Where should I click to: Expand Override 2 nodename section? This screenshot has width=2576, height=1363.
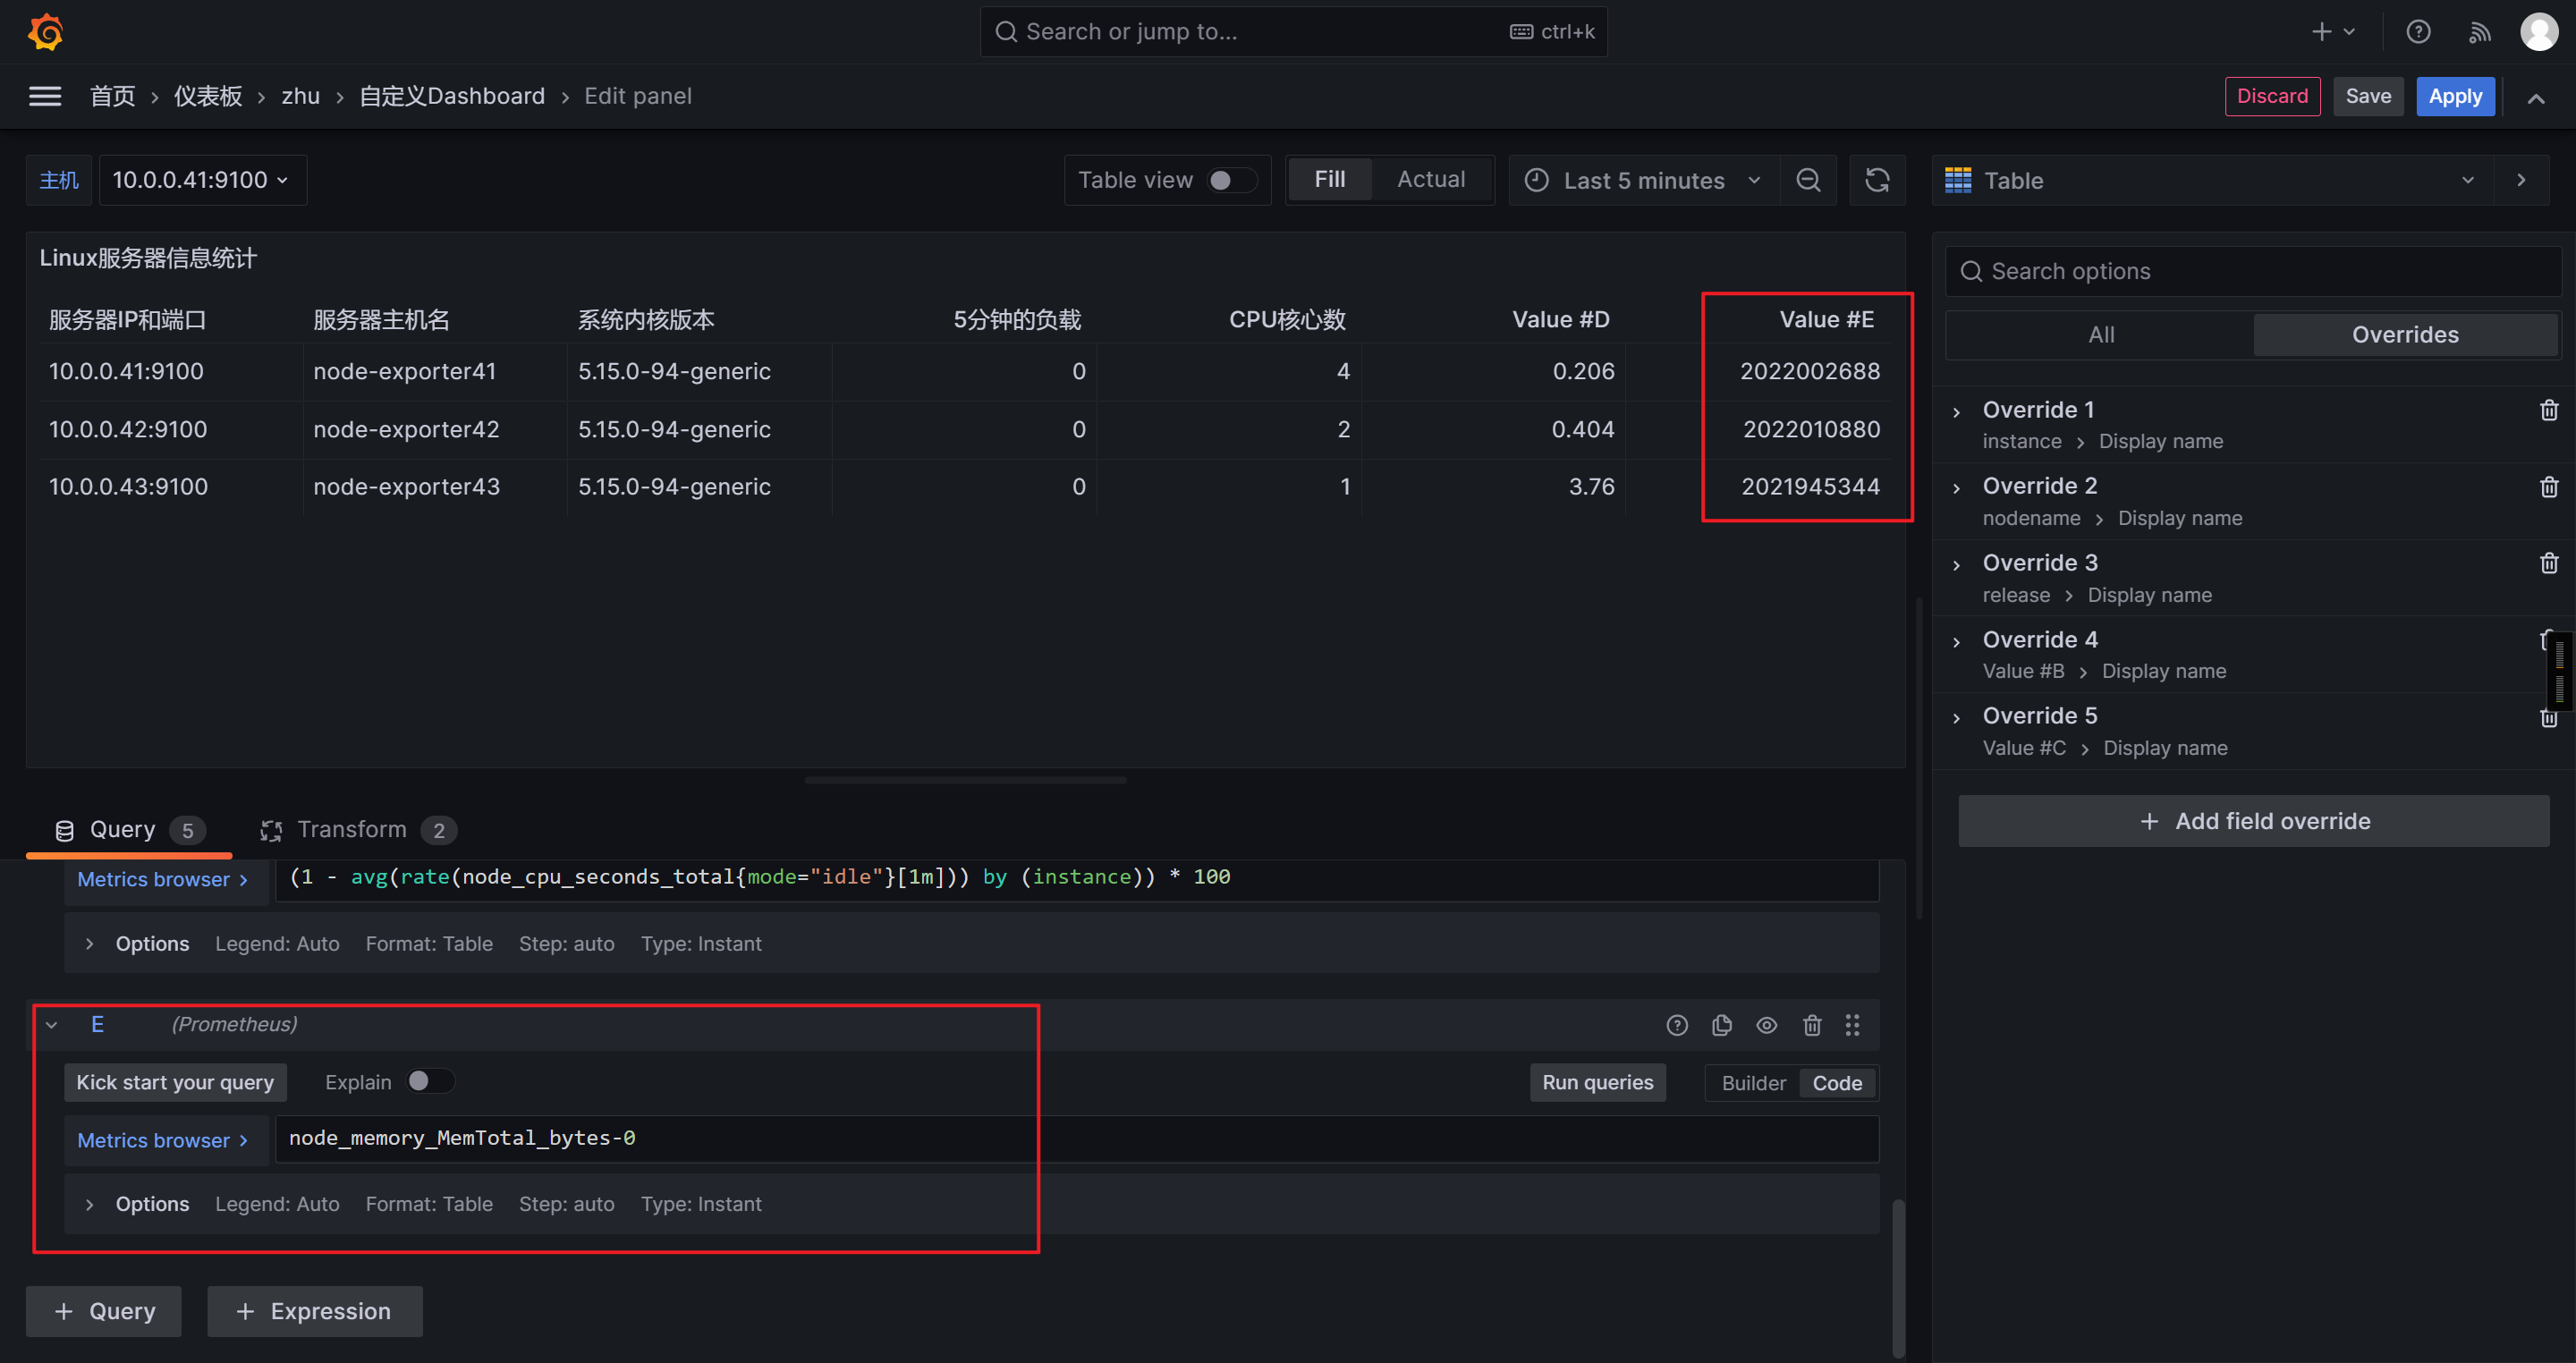(x=1957, y=487)
